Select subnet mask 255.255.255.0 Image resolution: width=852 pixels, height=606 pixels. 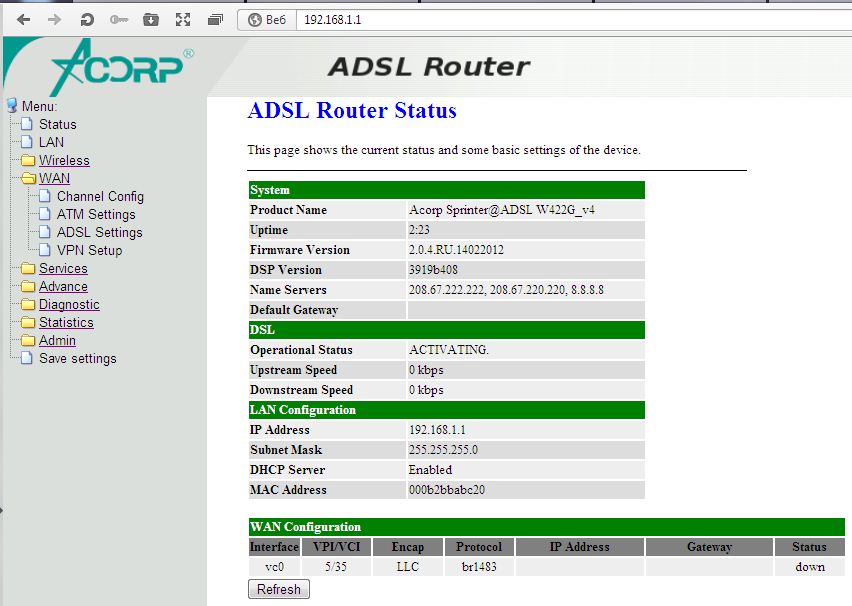pos(443,450)
